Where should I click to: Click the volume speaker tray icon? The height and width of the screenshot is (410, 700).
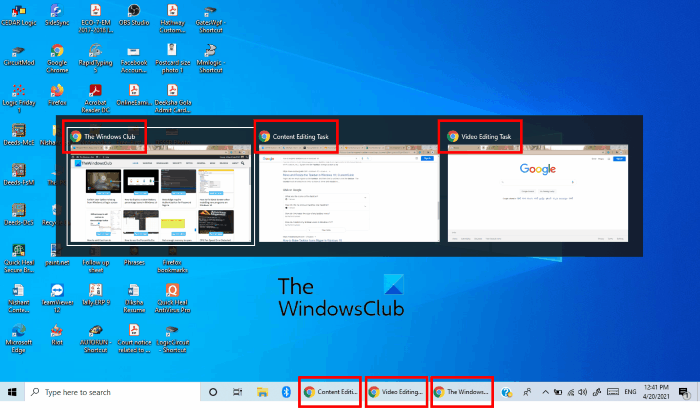point(583,392)
